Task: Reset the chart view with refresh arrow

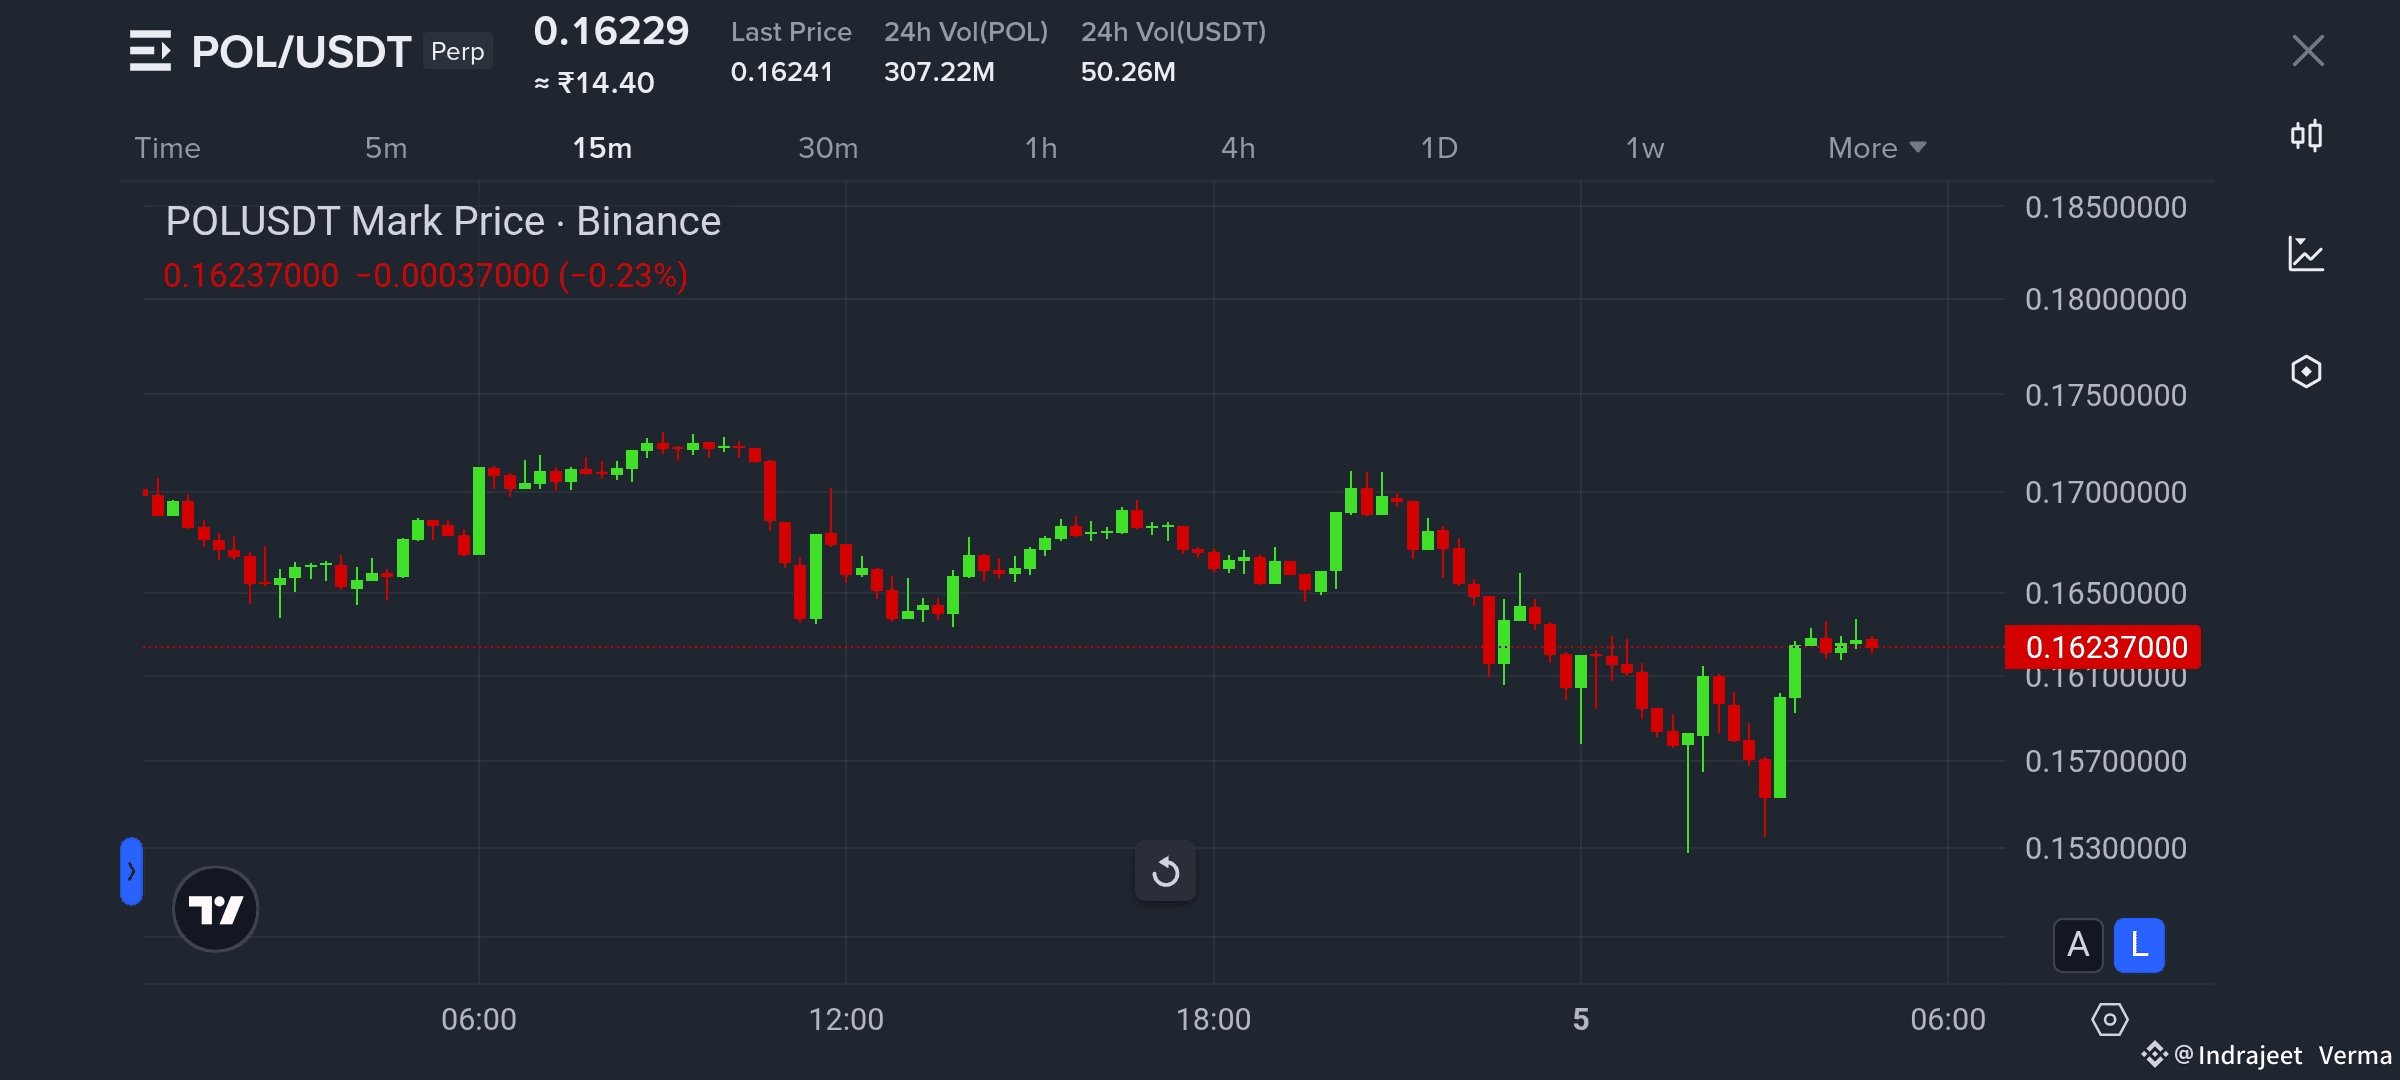Action: 1165,872
